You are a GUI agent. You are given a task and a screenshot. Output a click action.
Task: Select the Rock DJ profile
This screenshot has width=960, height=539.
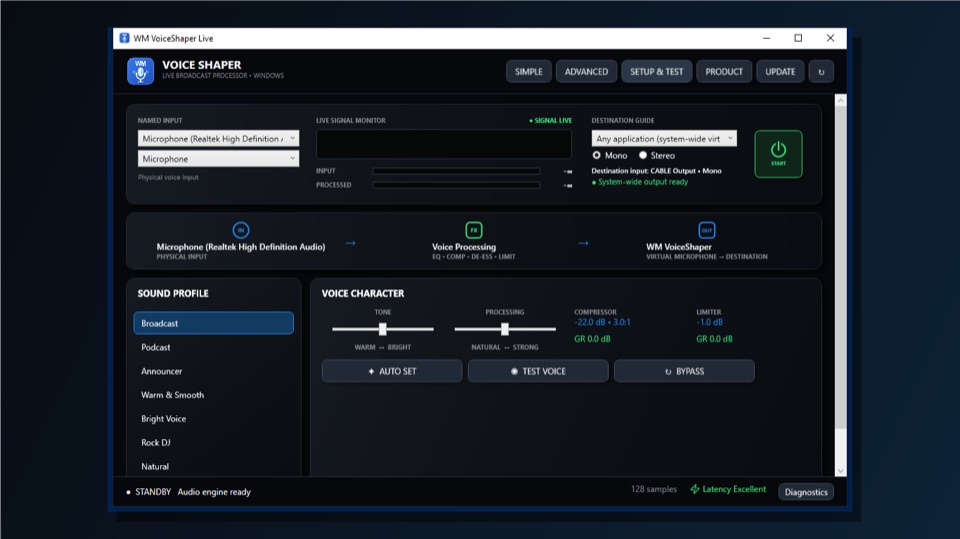click(x=214, y=442)
